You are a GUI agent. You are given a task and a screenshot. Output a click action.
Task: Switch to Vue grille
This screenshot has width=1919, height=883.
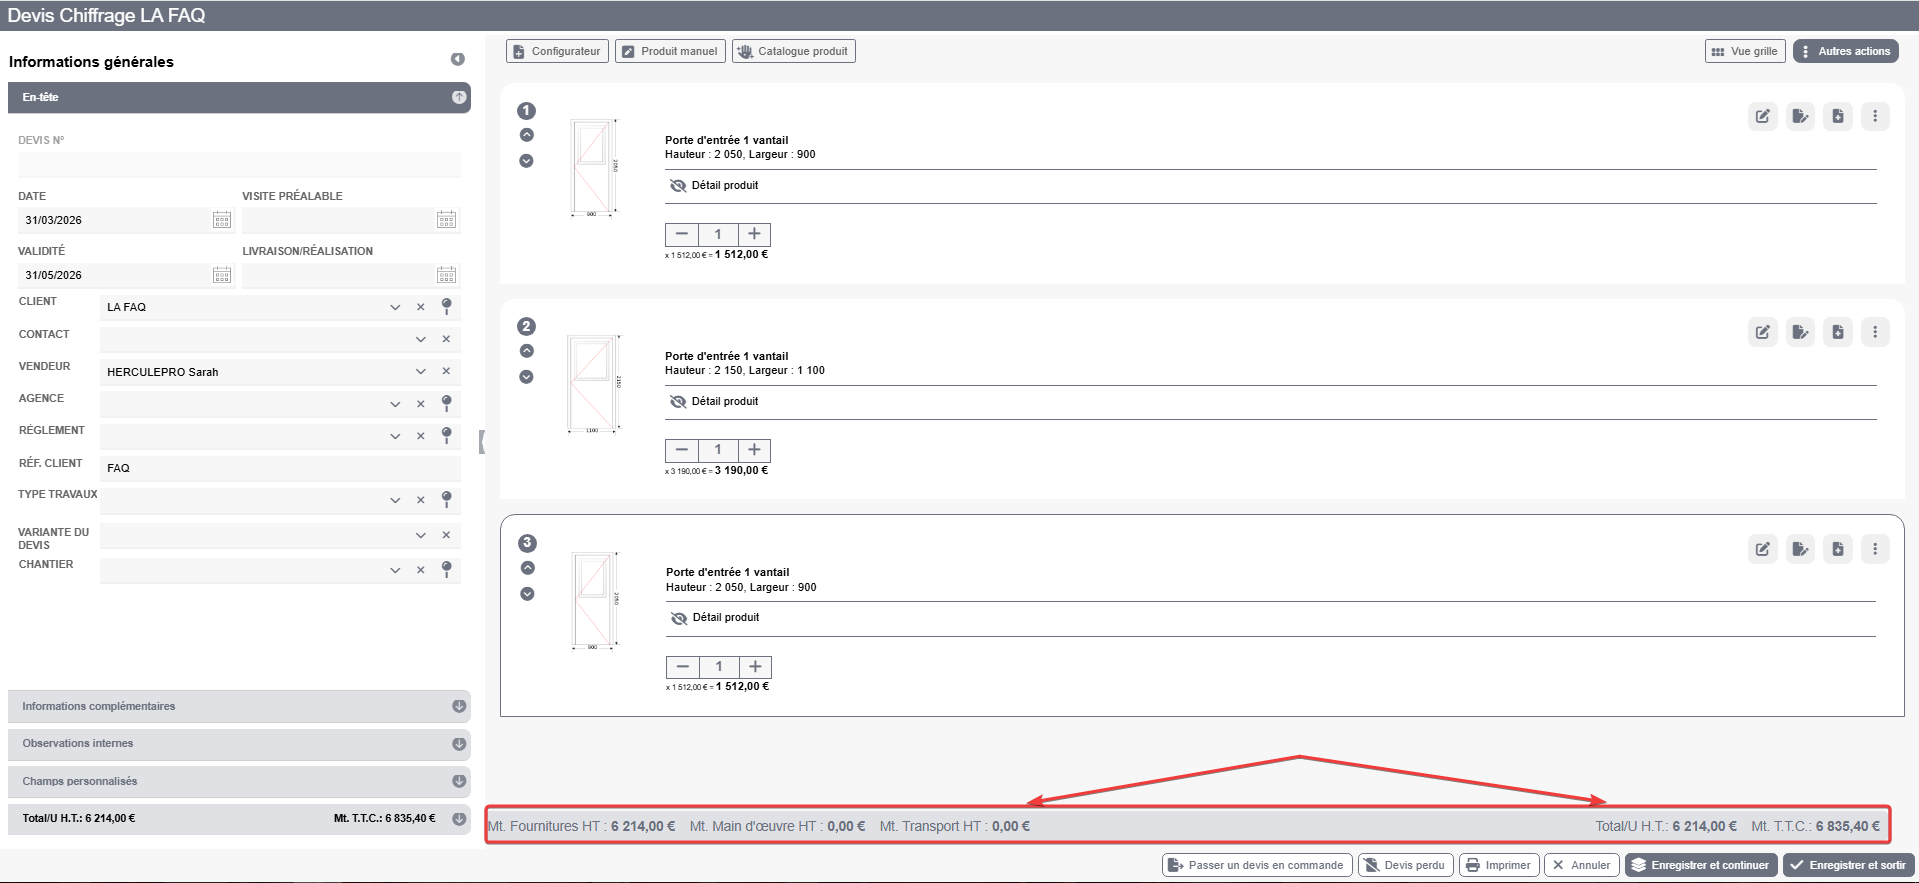point(1745,51)
